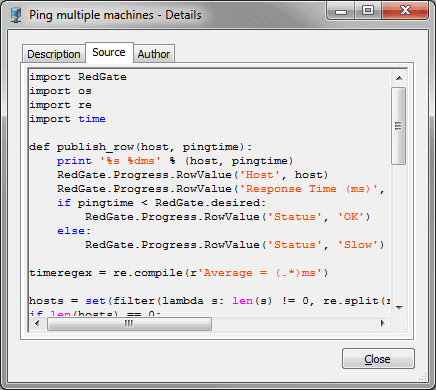Click the print '%s %dms' line
The image size is (436, 390).
pyautogui.click(x=175, y=161)
